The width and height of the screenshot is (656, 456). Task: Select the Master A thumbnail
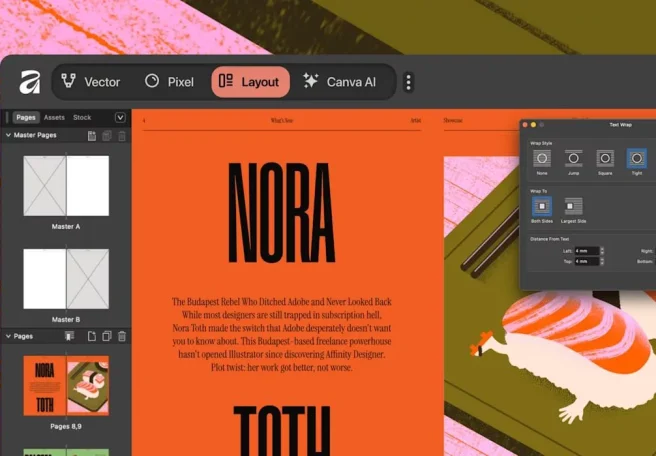pos(66,186)
